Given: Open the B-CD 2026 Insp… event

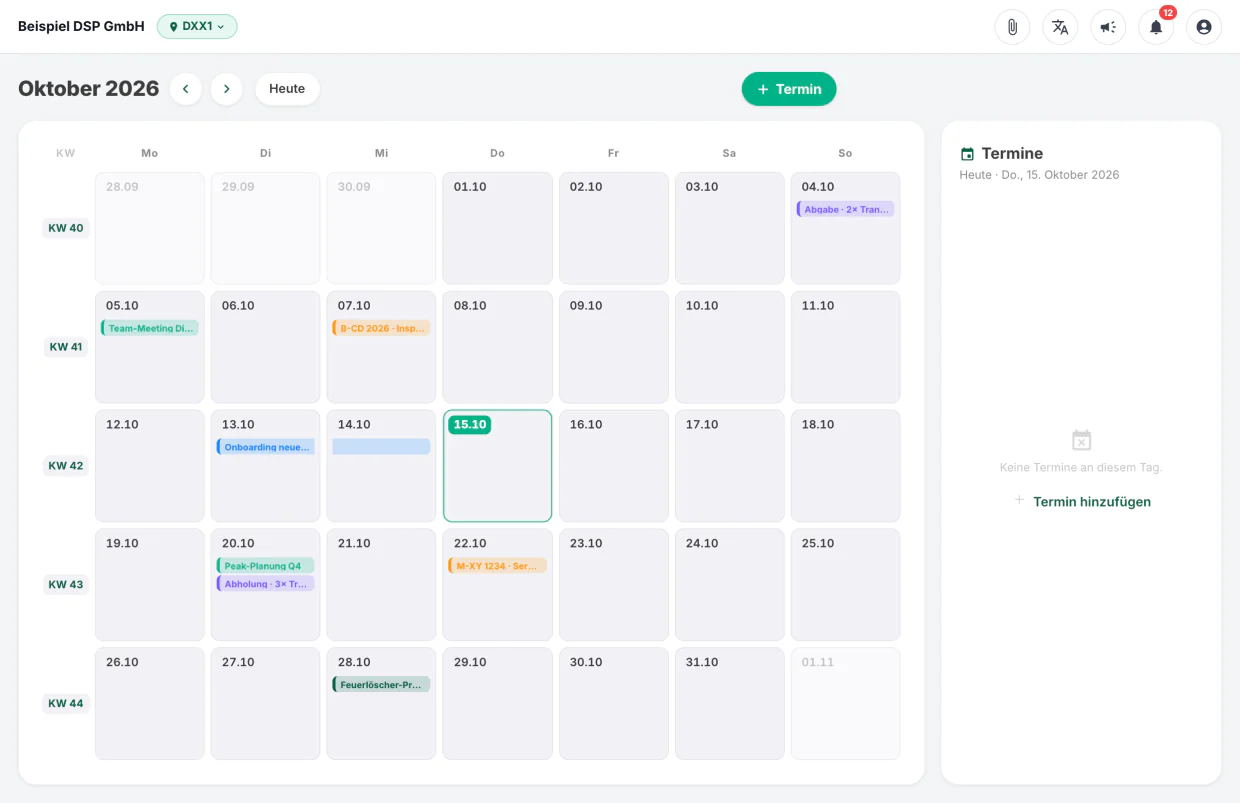Looking at the screenshot, I should [381, 328].
